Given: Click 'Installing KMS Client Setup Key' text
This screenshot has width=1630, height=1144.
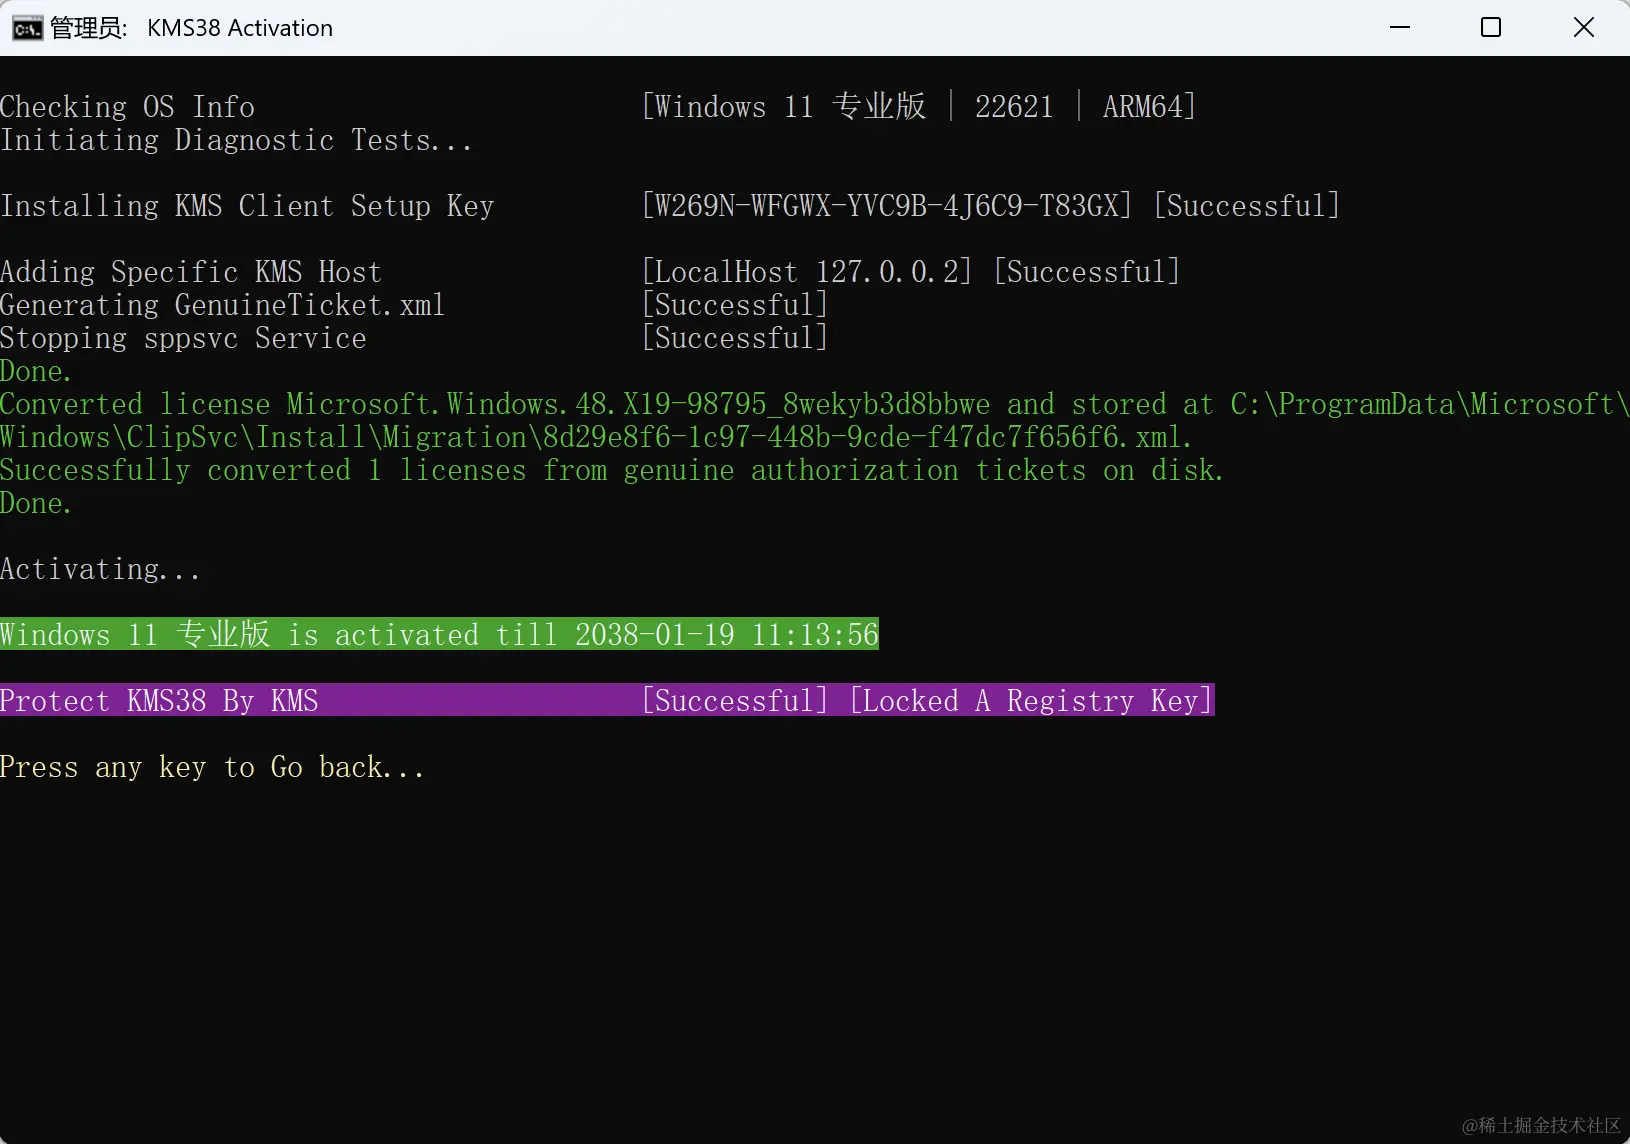Looking at the screenshot, I should [247, 206].
